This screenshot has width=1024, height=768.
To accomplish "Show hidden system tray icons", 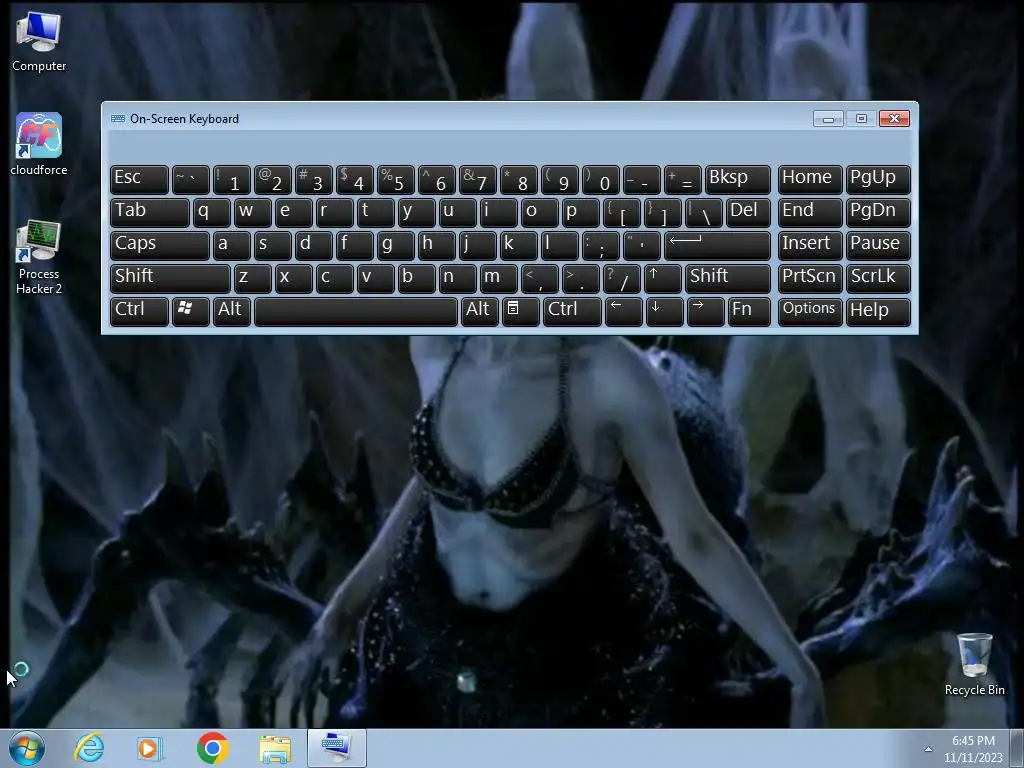I will [928, 749].
